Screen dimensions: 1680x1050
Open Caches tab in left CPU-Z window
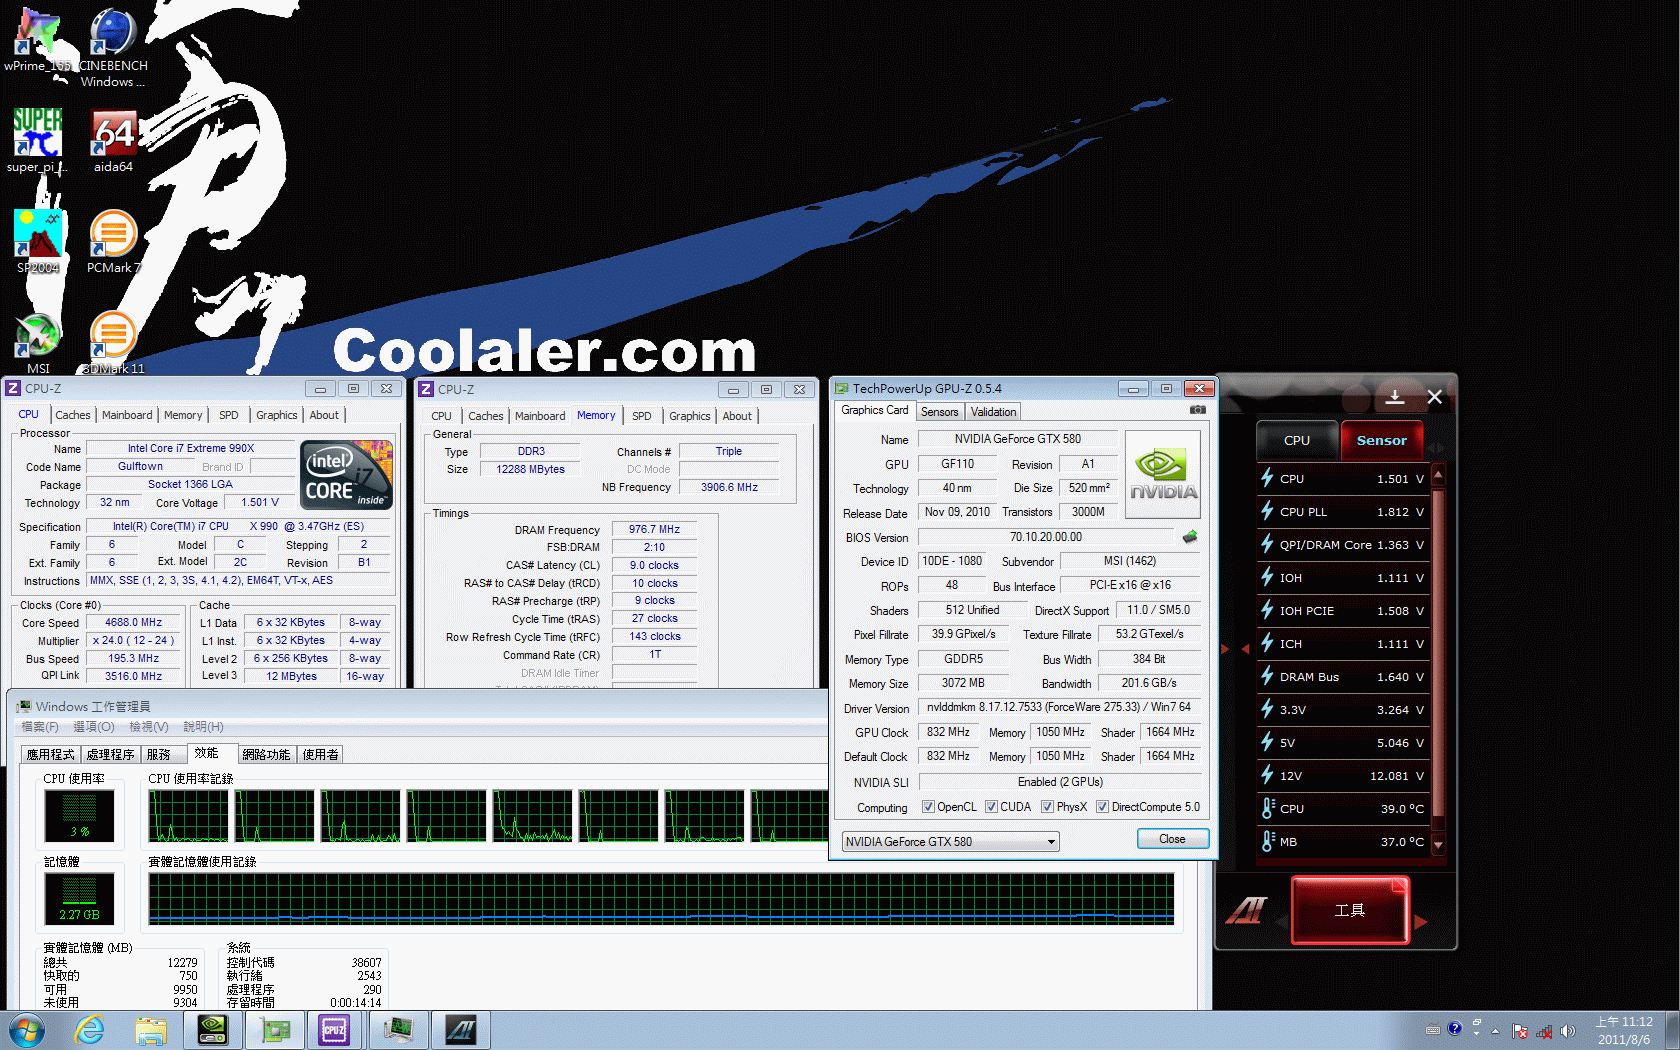(72, 415)
